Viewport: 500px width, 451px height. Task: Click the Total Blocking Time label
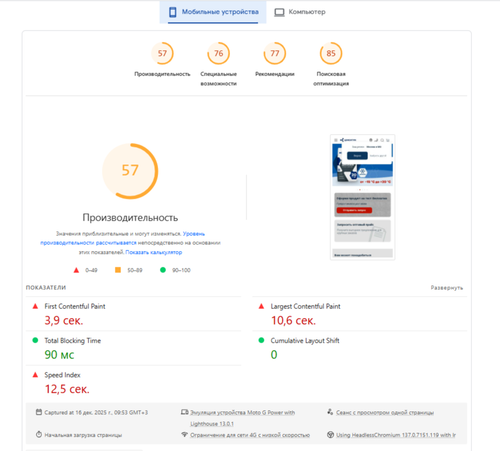(x=73, y=341)
